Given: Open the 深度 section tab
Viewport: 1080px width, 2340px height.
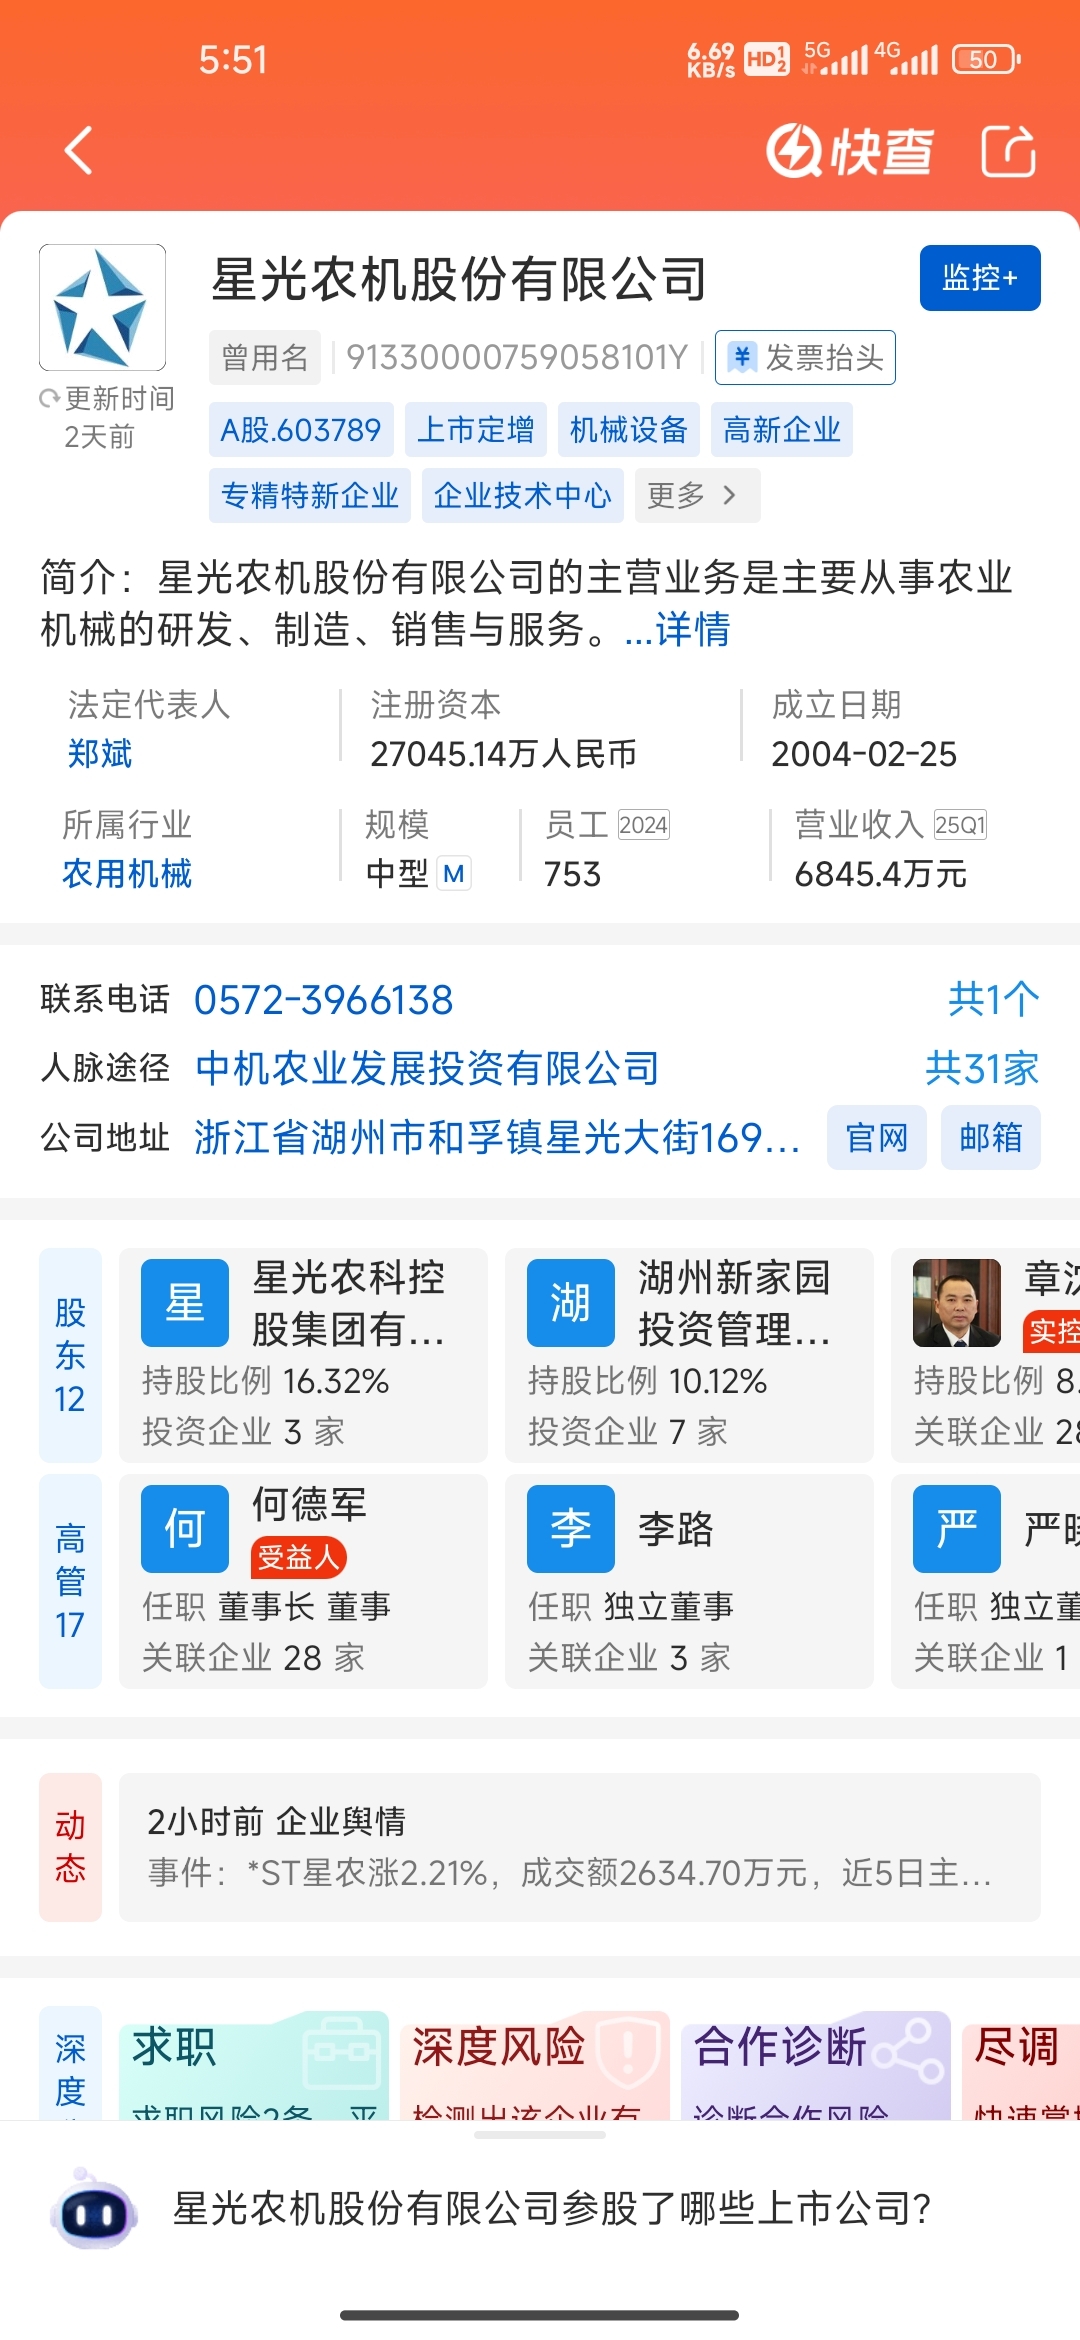Looking at the screenshot, I should pos(70,2064).
